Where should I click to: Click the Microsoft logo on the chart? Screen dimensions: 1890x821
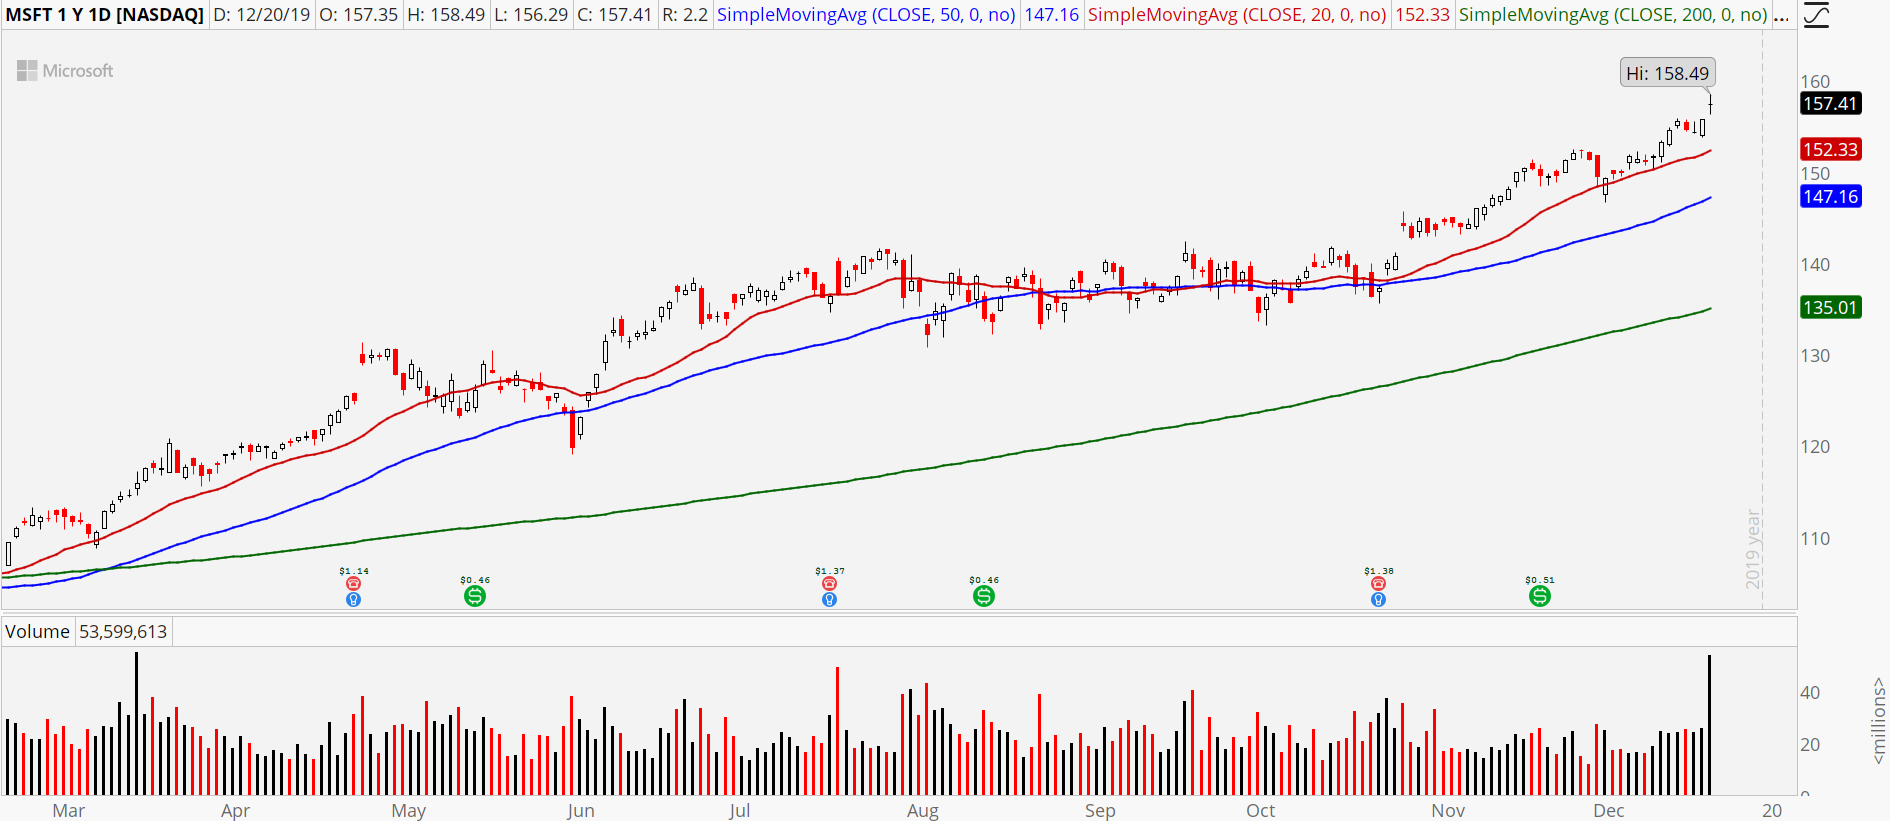[x=65, y=71]
